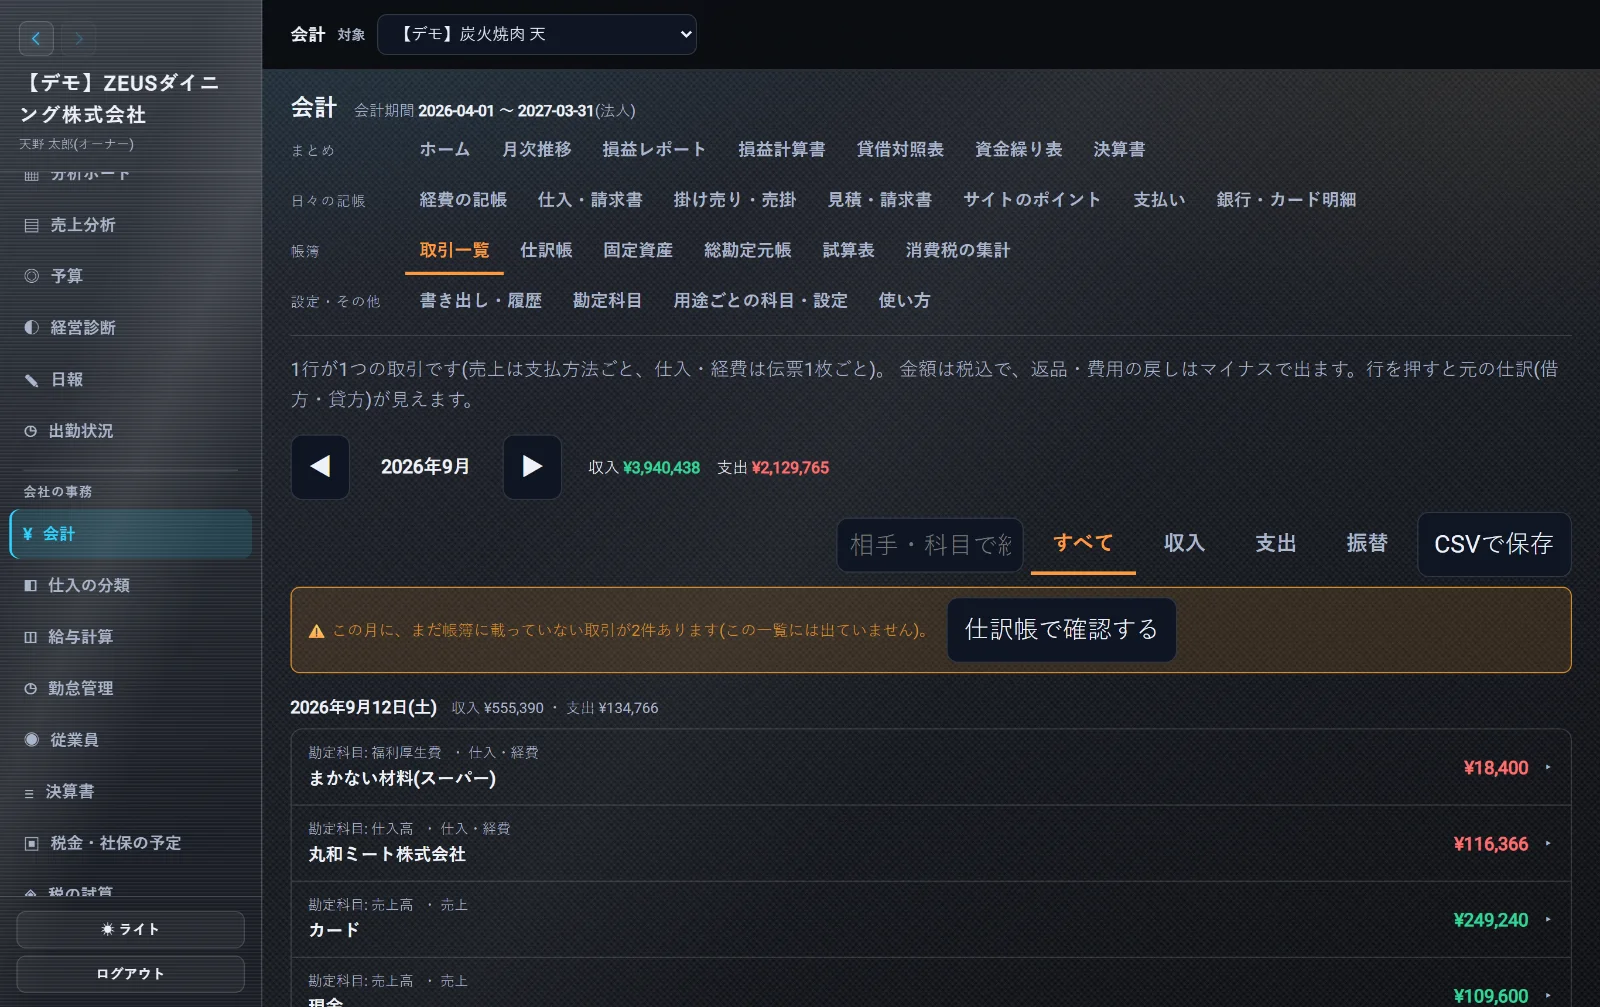Screen dimensions: 1600x1007
Task: Open 出勤状況 sidebar item
Action: [x=130, y=431]
